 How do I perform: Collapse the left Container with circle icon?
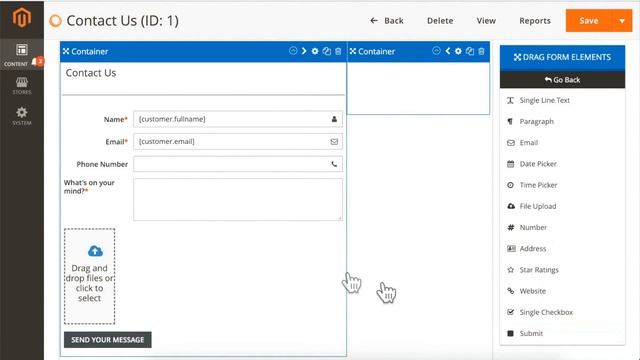click(x=293, y=51)
